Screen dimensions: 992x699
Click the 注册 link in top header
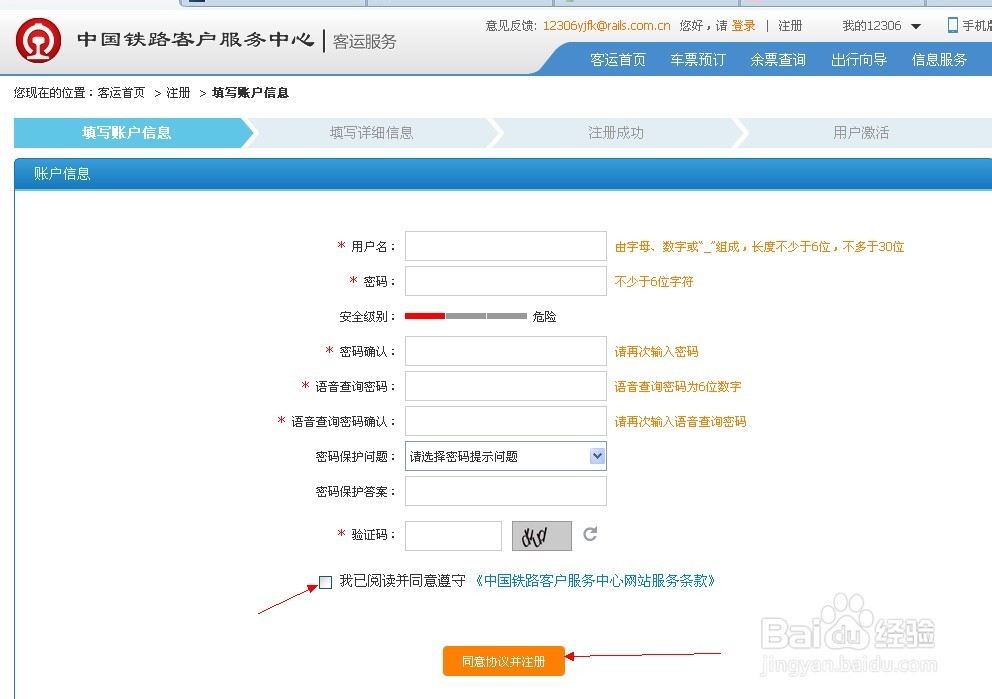pos(790,26)
